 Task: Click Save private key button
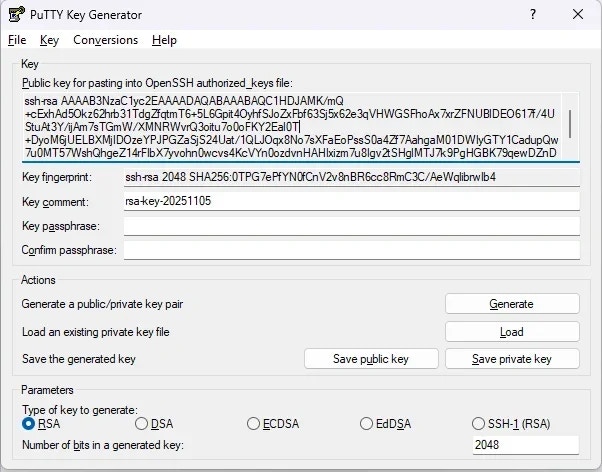[512, 359]
